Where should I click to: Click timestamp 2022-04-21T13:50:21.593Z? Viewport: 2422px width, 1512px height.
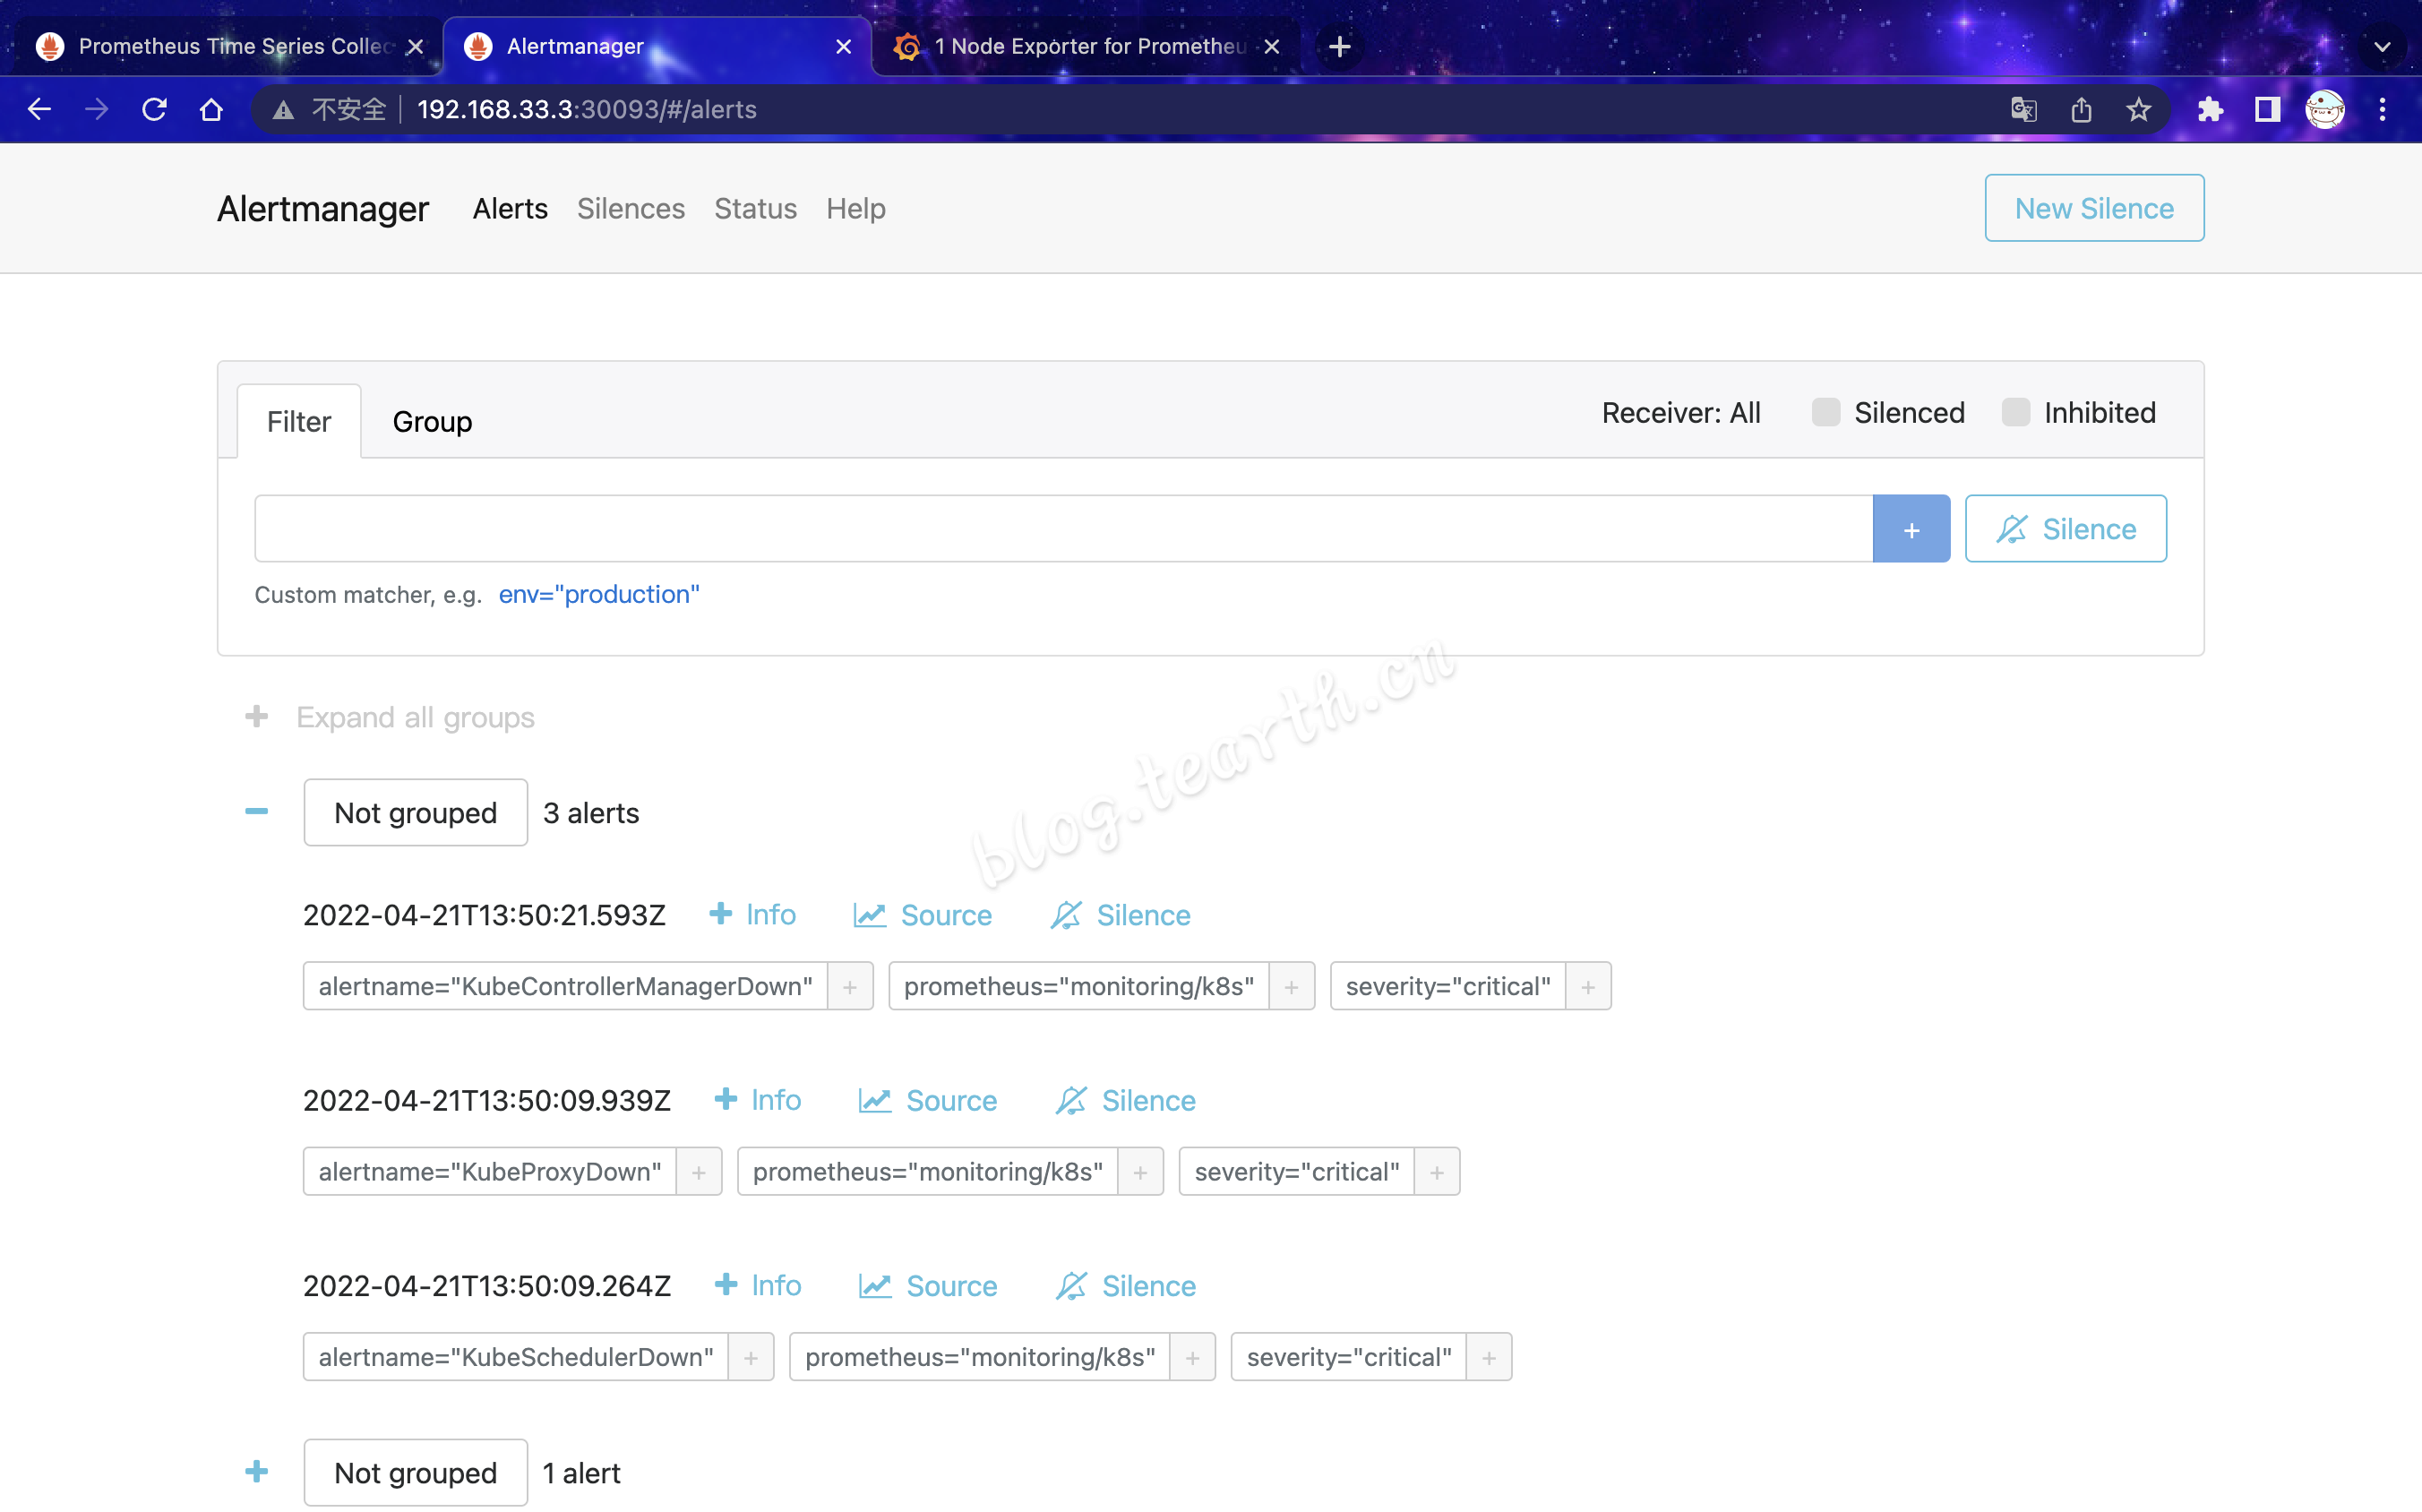484,915
